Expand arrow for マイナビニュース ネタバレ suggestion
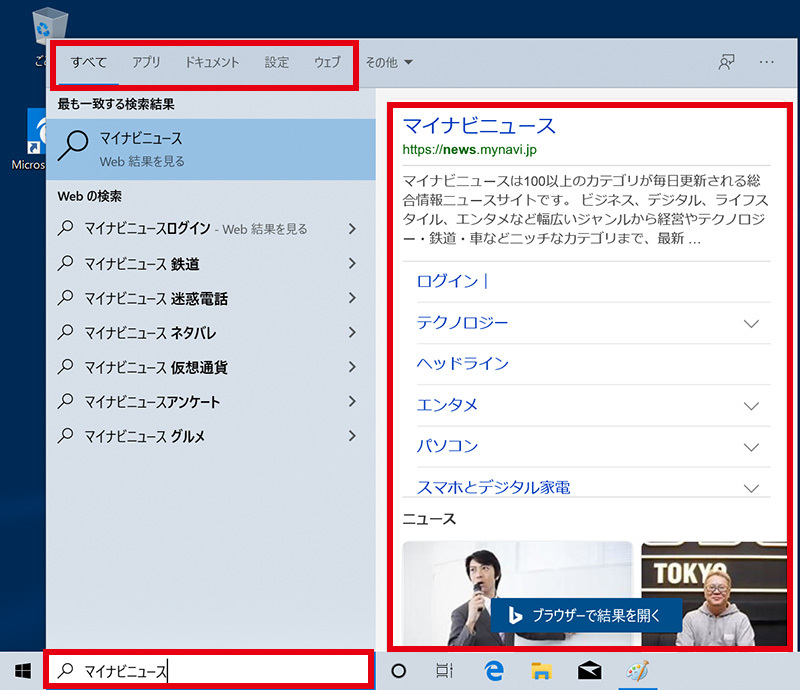Image resolution: width=800 pixels, height=690 pixels. pyautogui.click(x=352, y=332)
